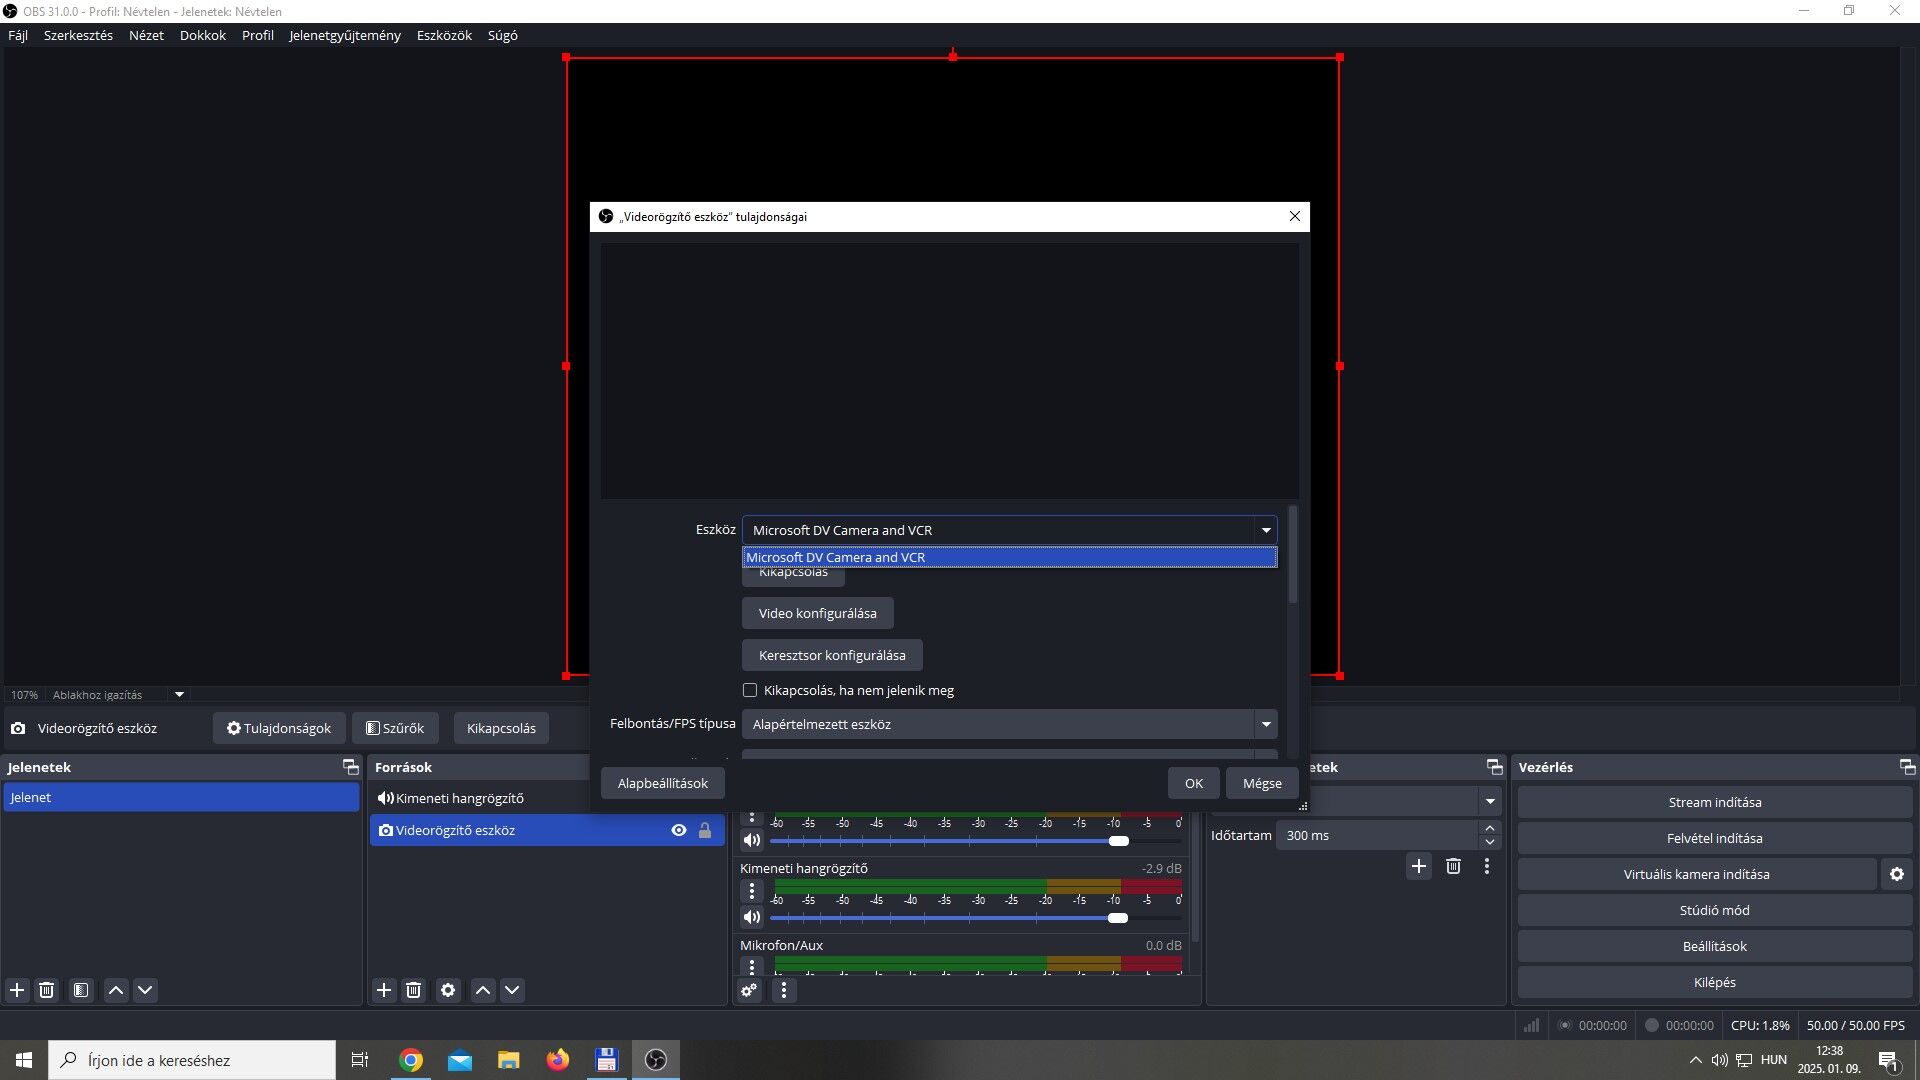Open Windows Start menu
This screenshot has width=1920, height=1080.
(x=24, y=1060)
